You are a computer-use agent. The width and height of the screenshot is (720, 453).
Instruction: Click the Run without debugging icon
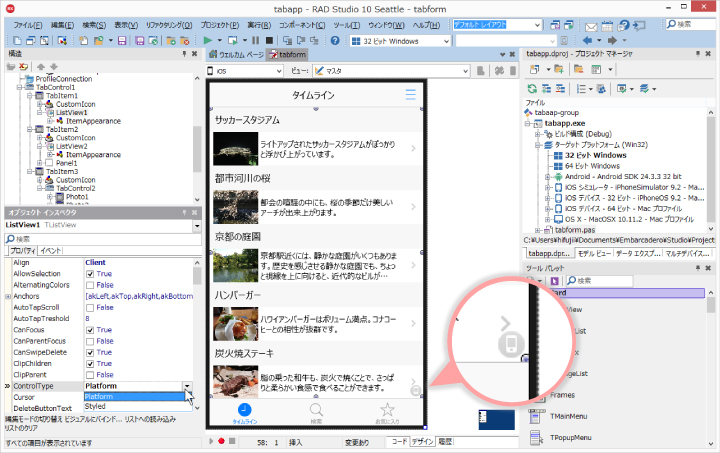233,41
